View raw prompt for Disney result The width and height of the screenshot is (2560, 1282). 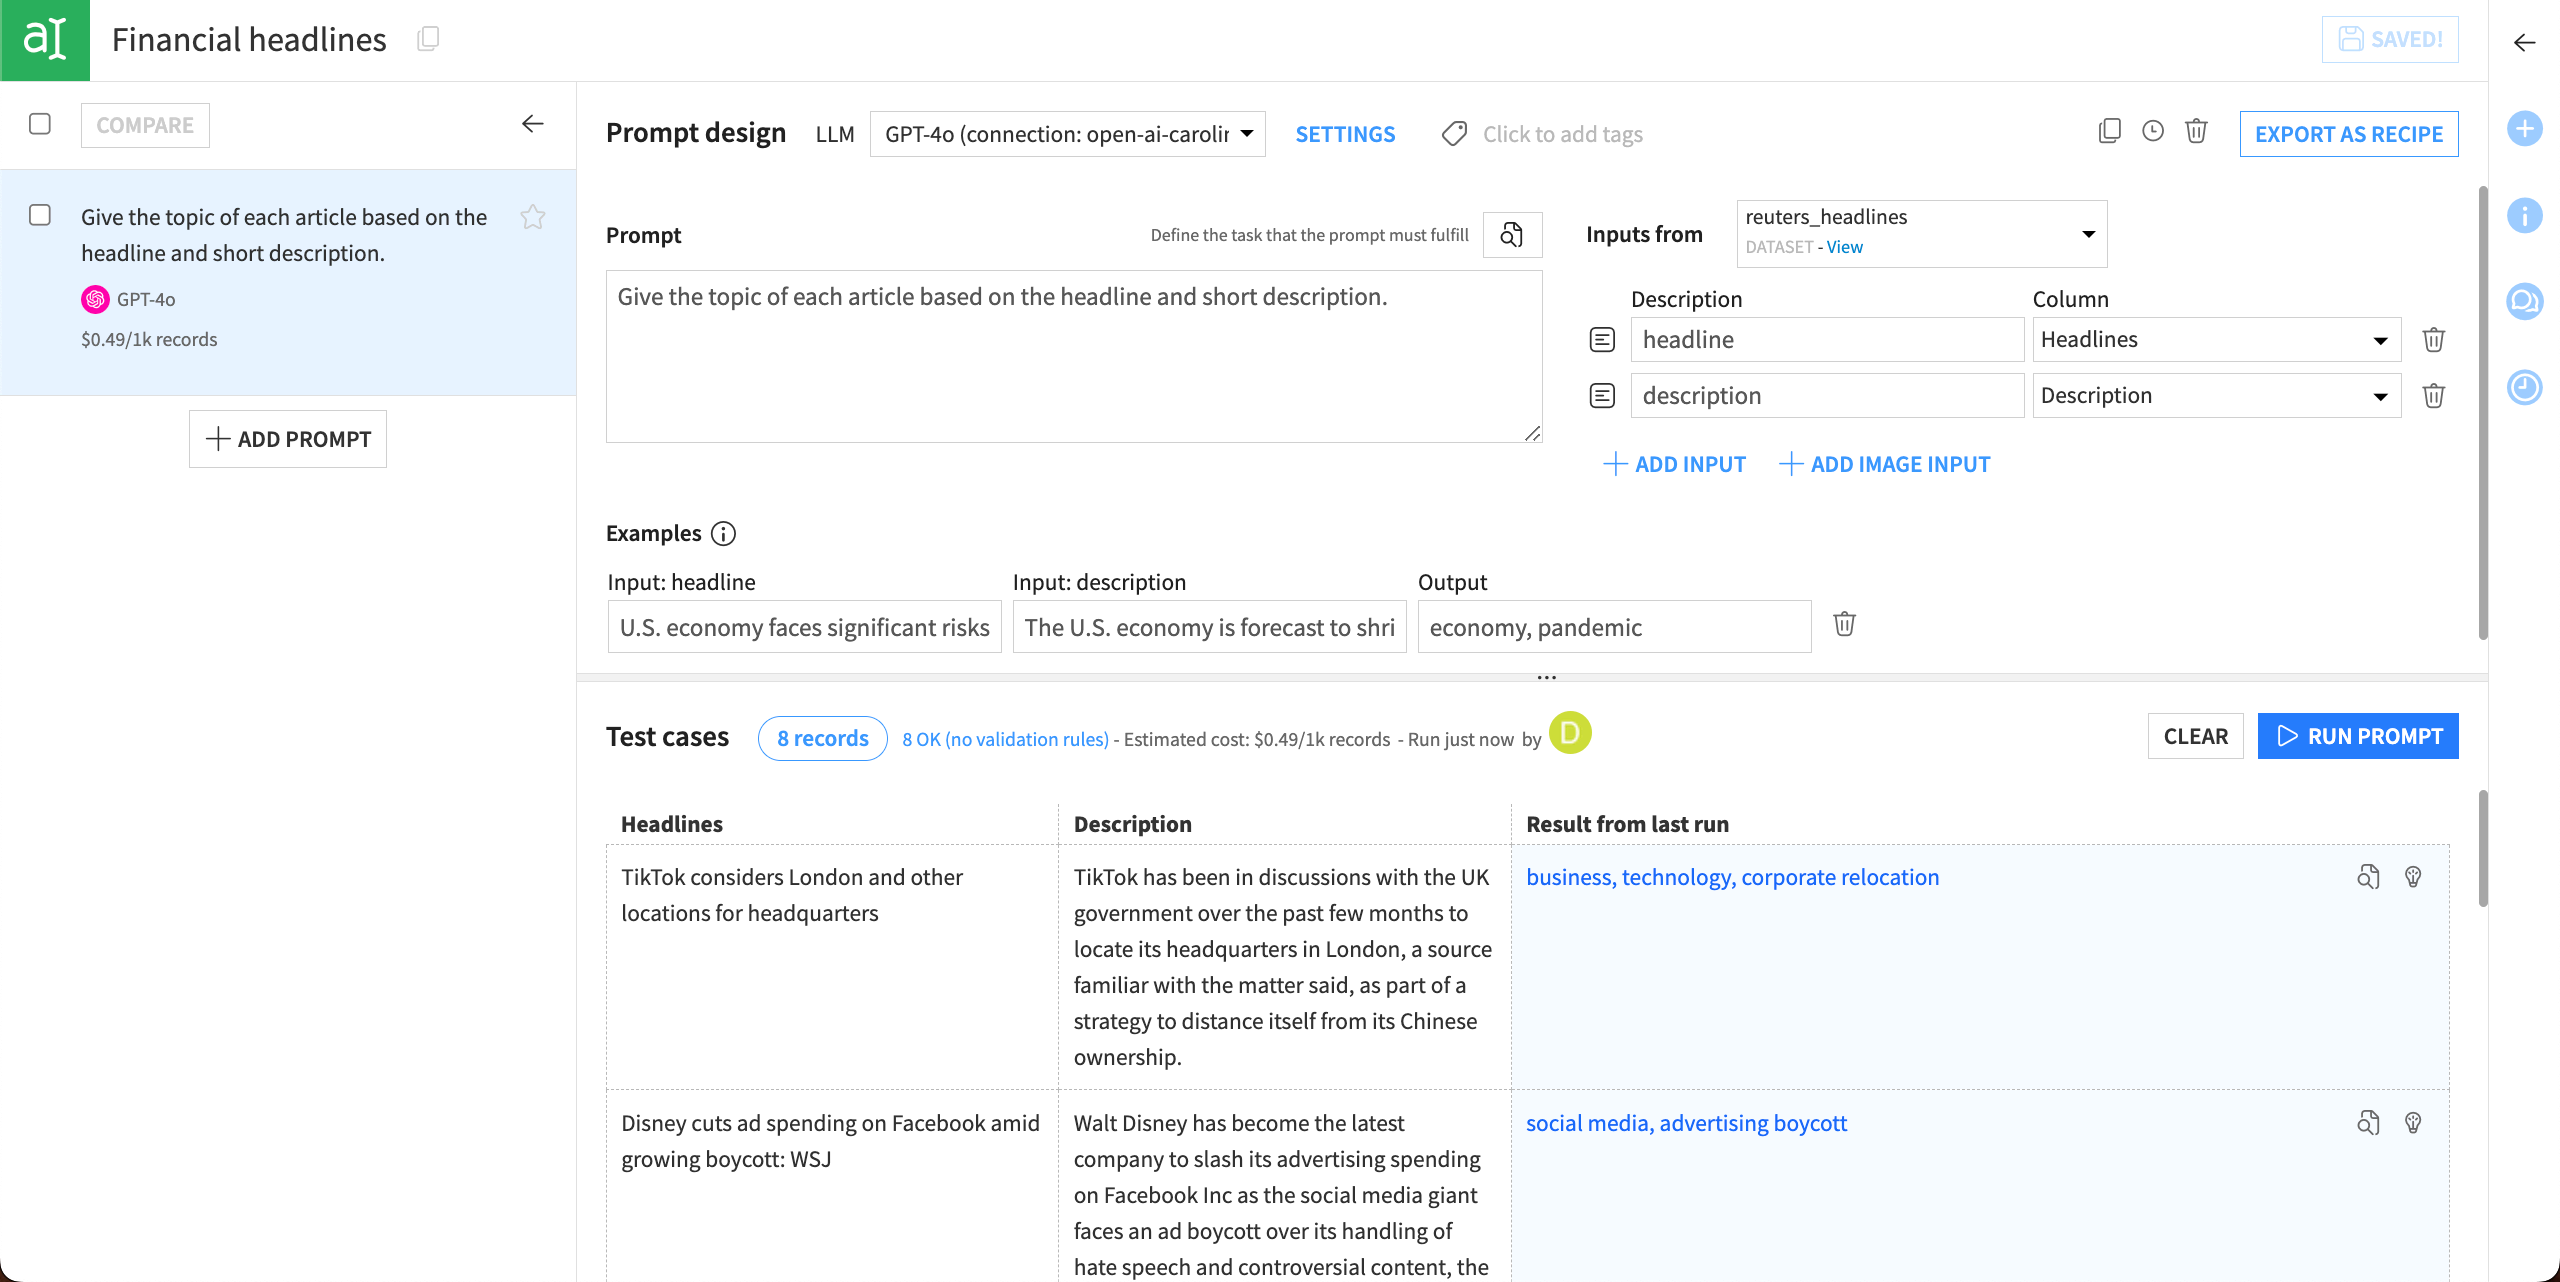(x=2368, y=1123)
